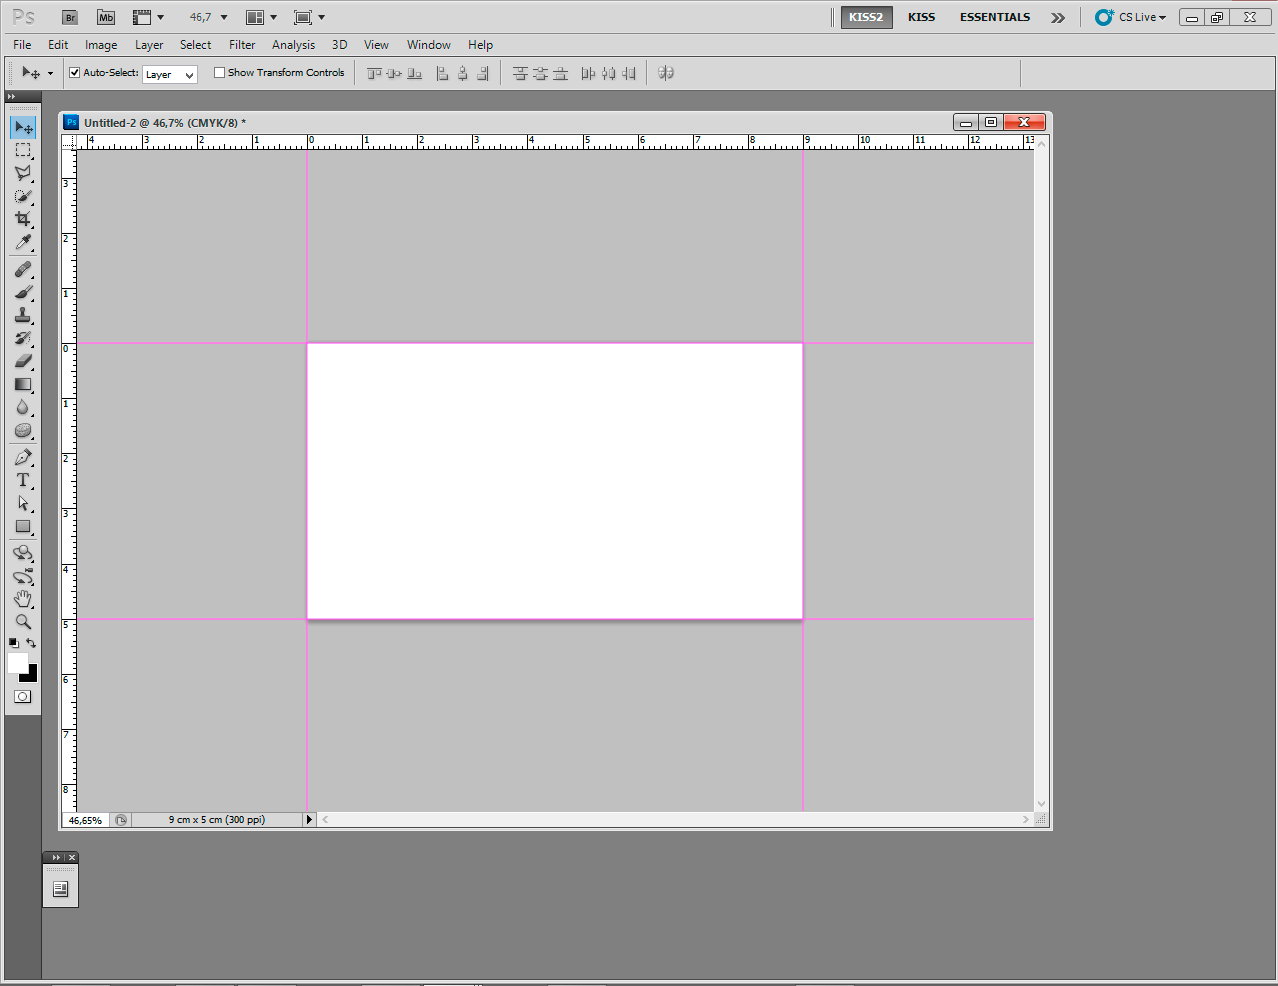Open the collapsed panel icon below the document

(x=60, y=889)
